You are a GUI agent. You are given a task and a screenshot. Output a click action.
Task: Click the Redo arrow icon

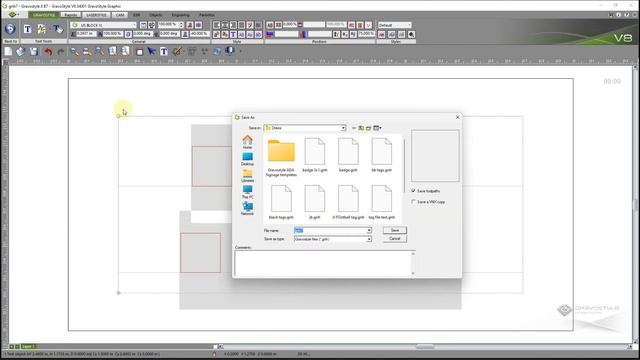[x=61, y=51]
